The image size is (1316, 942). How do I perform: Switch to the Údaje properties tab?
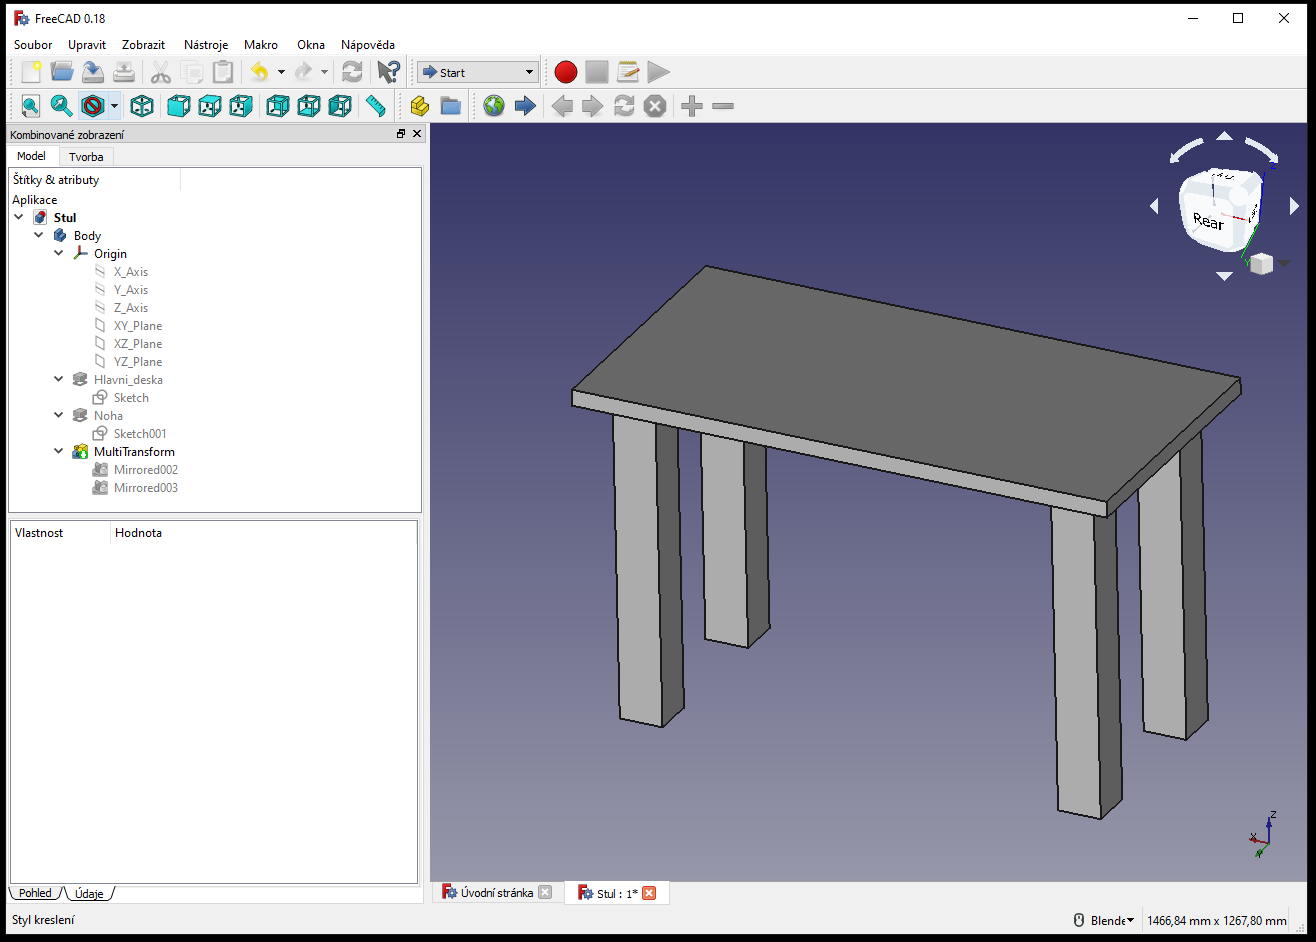pyautogui.click(x=89, y=893)
